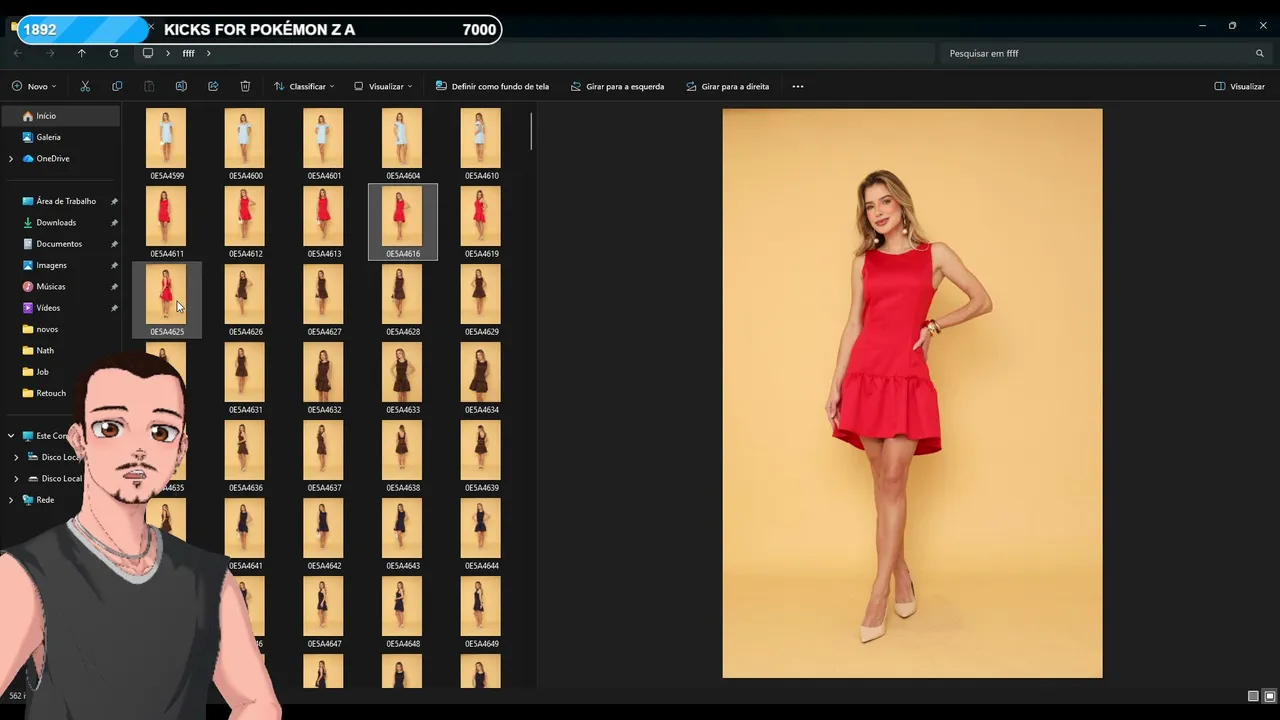Click the Delete trash icon in toolbar

tap(245, 86)
